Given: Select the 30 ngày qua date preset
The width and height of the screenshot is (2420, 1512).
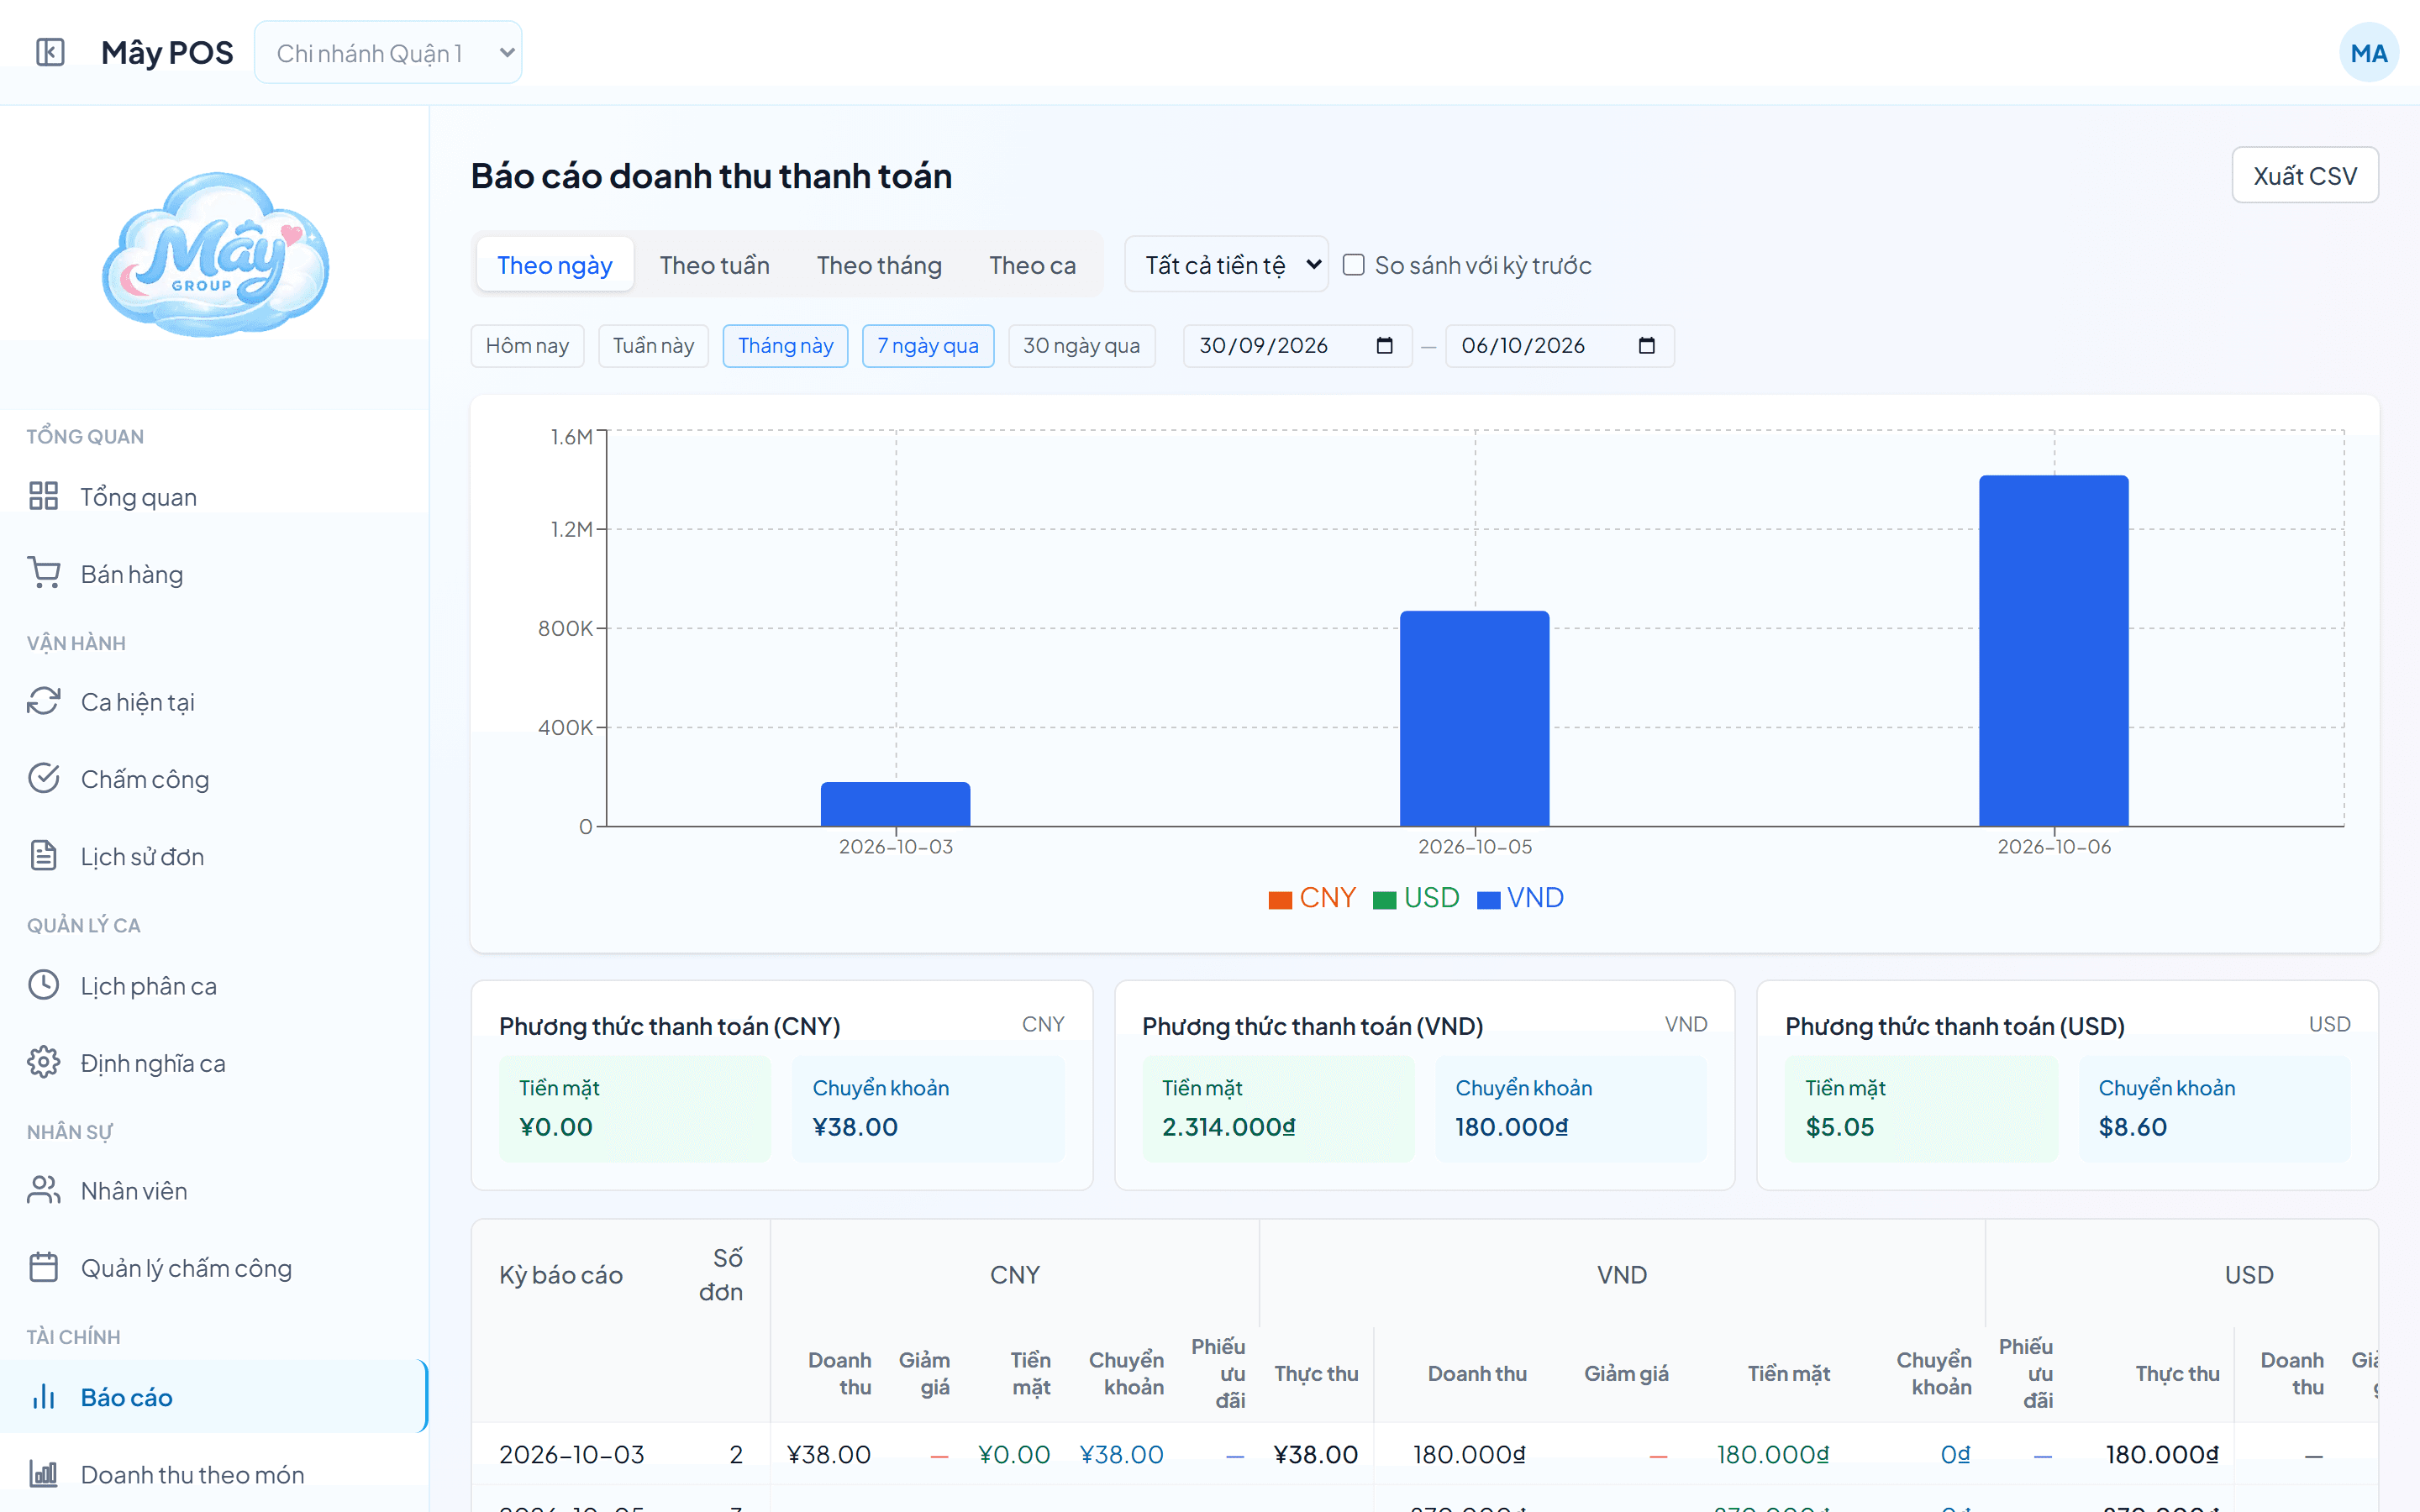Looking at the screenshot, I should coord(1081,346).
